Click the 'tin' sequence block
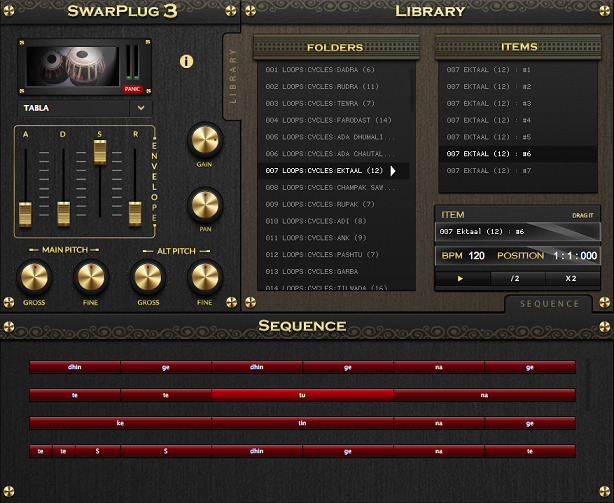The image size is (614, 503). tap(302, 423)
